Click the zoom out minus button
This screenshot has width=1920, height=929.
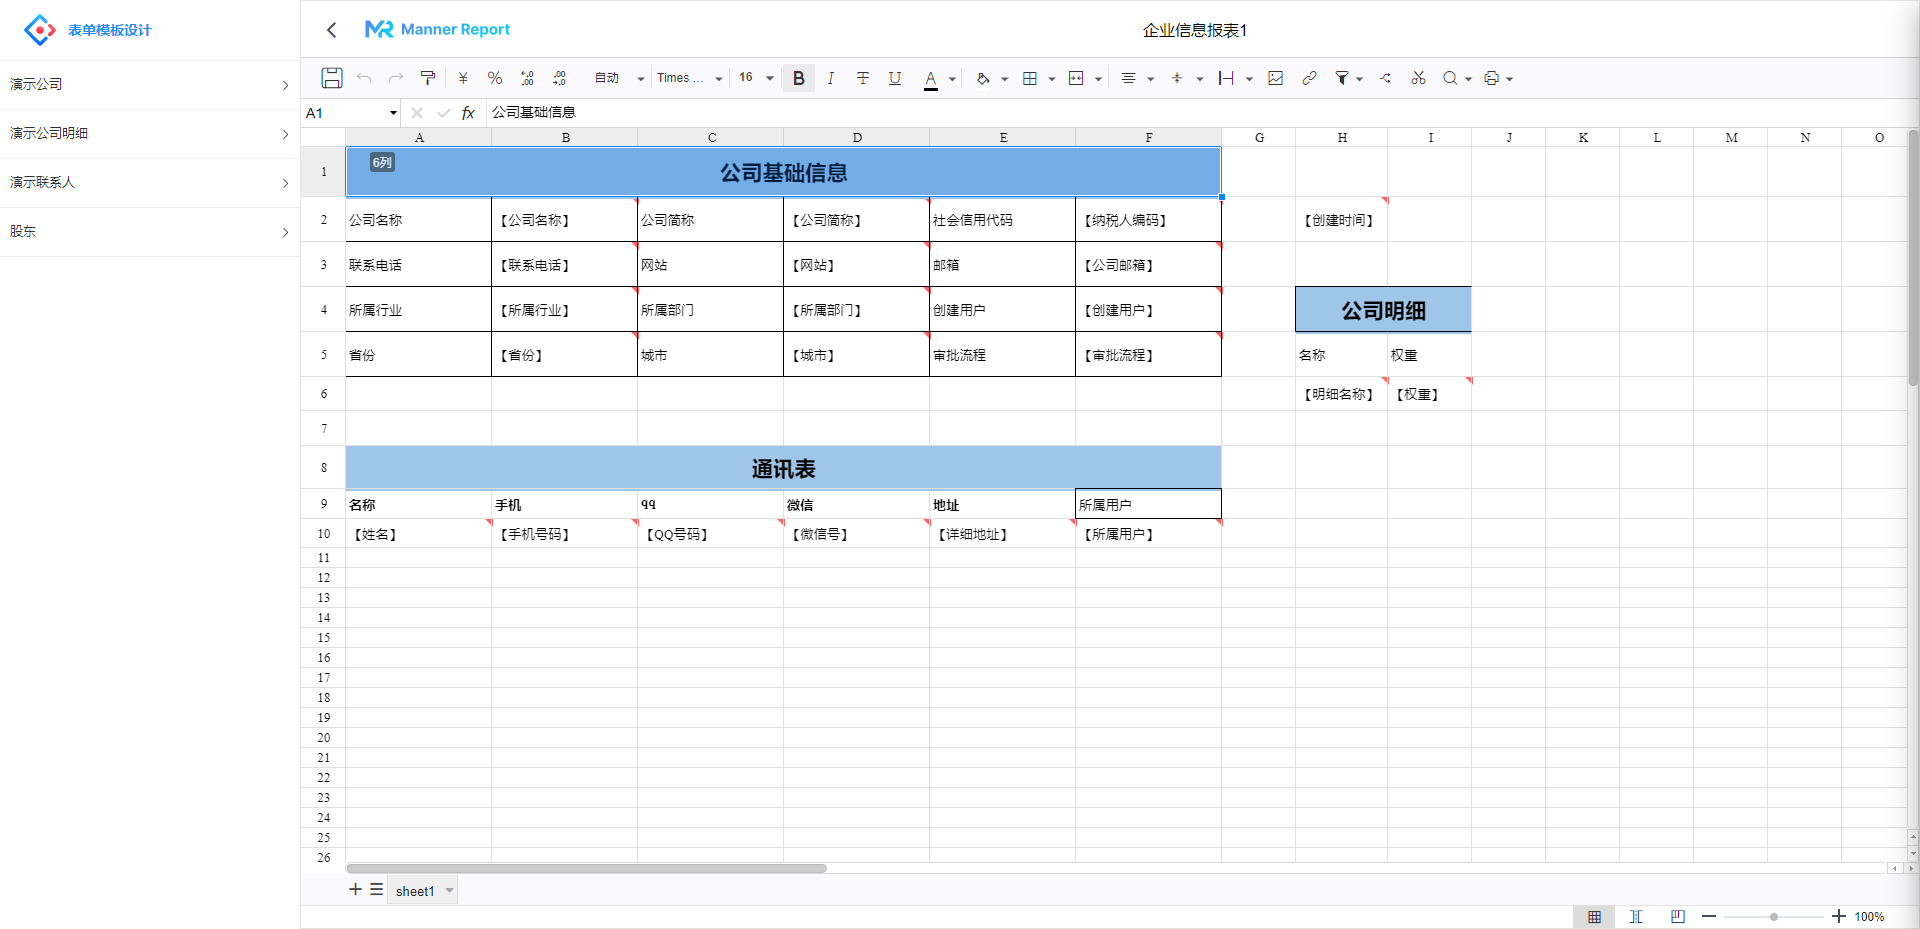(x=1709, y=917)
